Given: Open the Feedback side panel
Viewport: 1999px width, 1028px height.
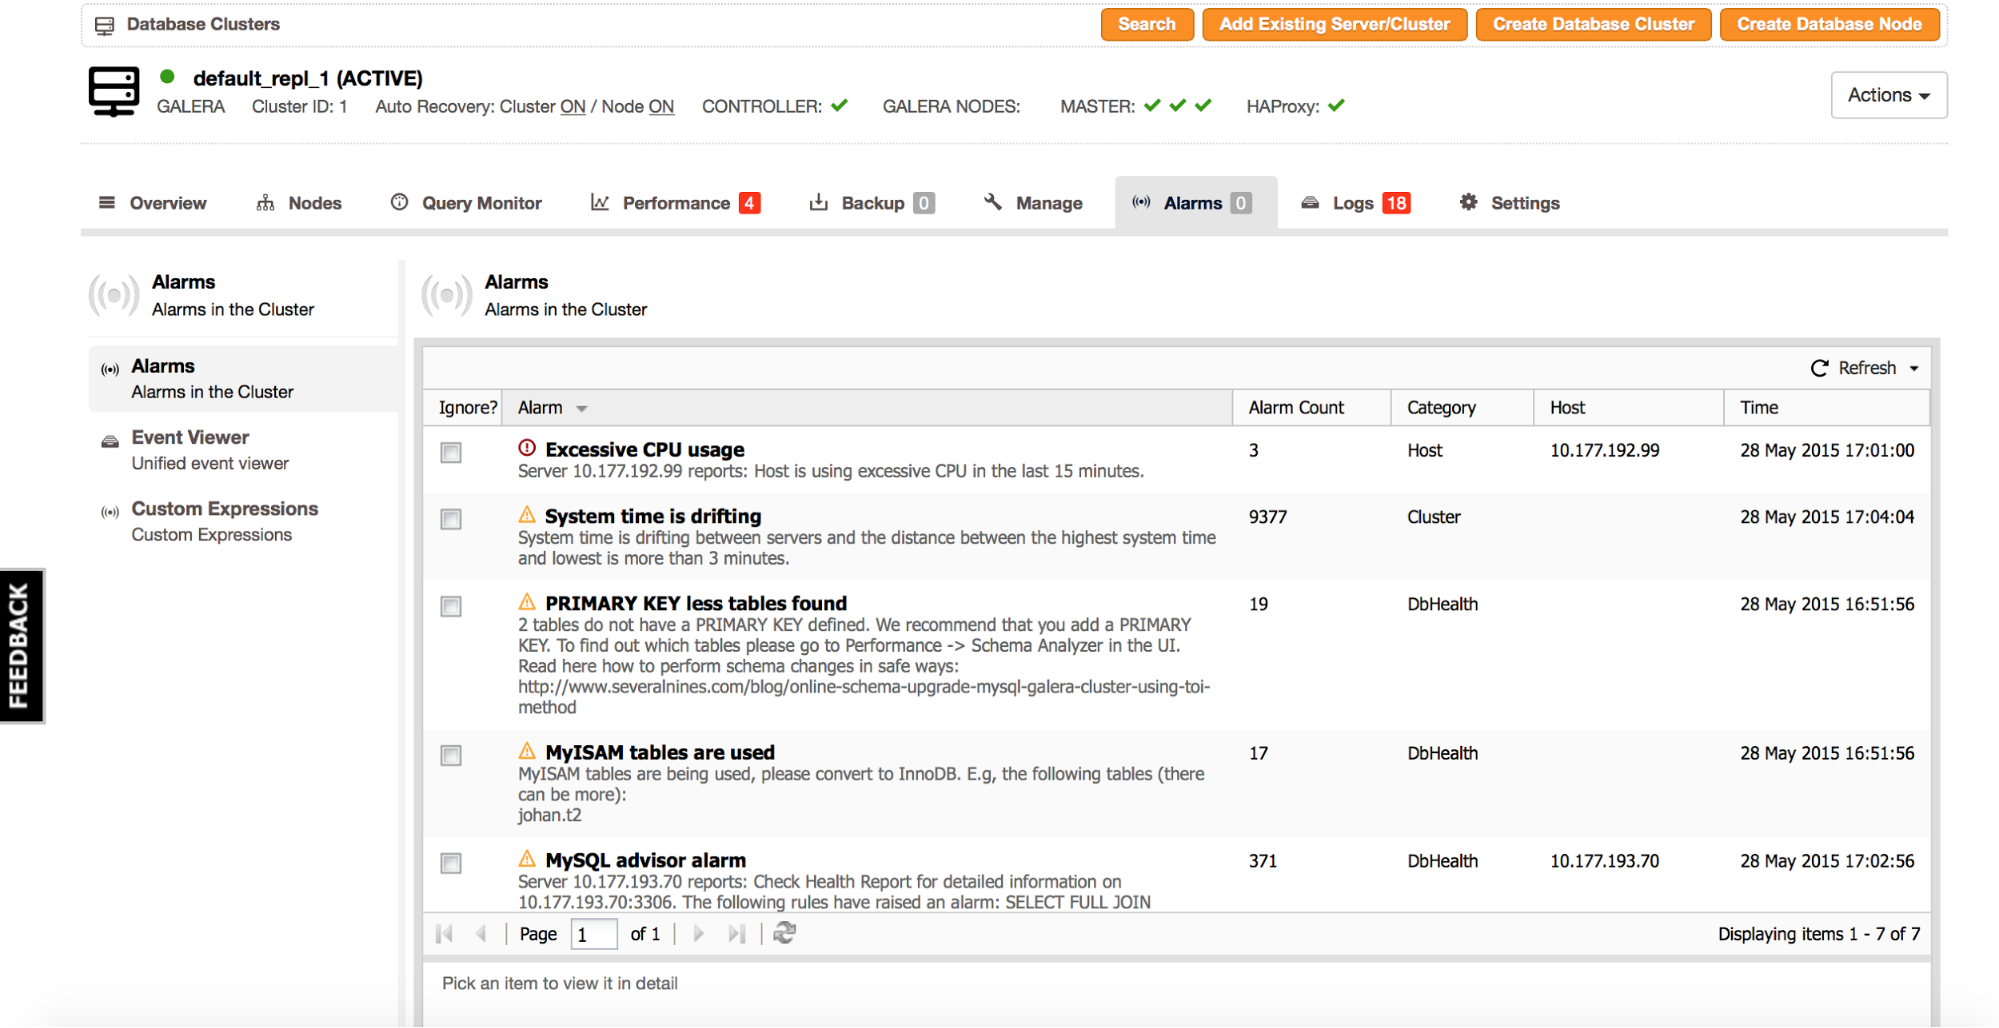Looking at the screenshot, I should click(21, 646).
